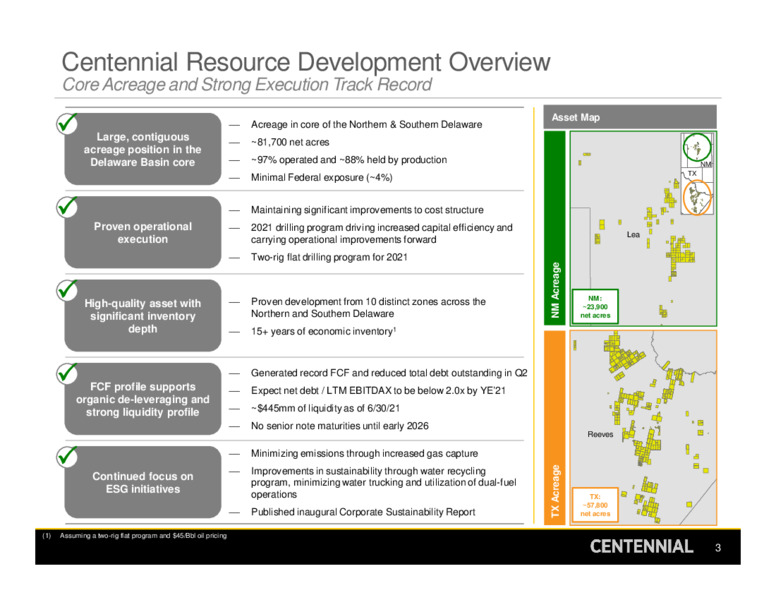Select the 'Large, contiguous acreage position' box

tap(143, 149)
